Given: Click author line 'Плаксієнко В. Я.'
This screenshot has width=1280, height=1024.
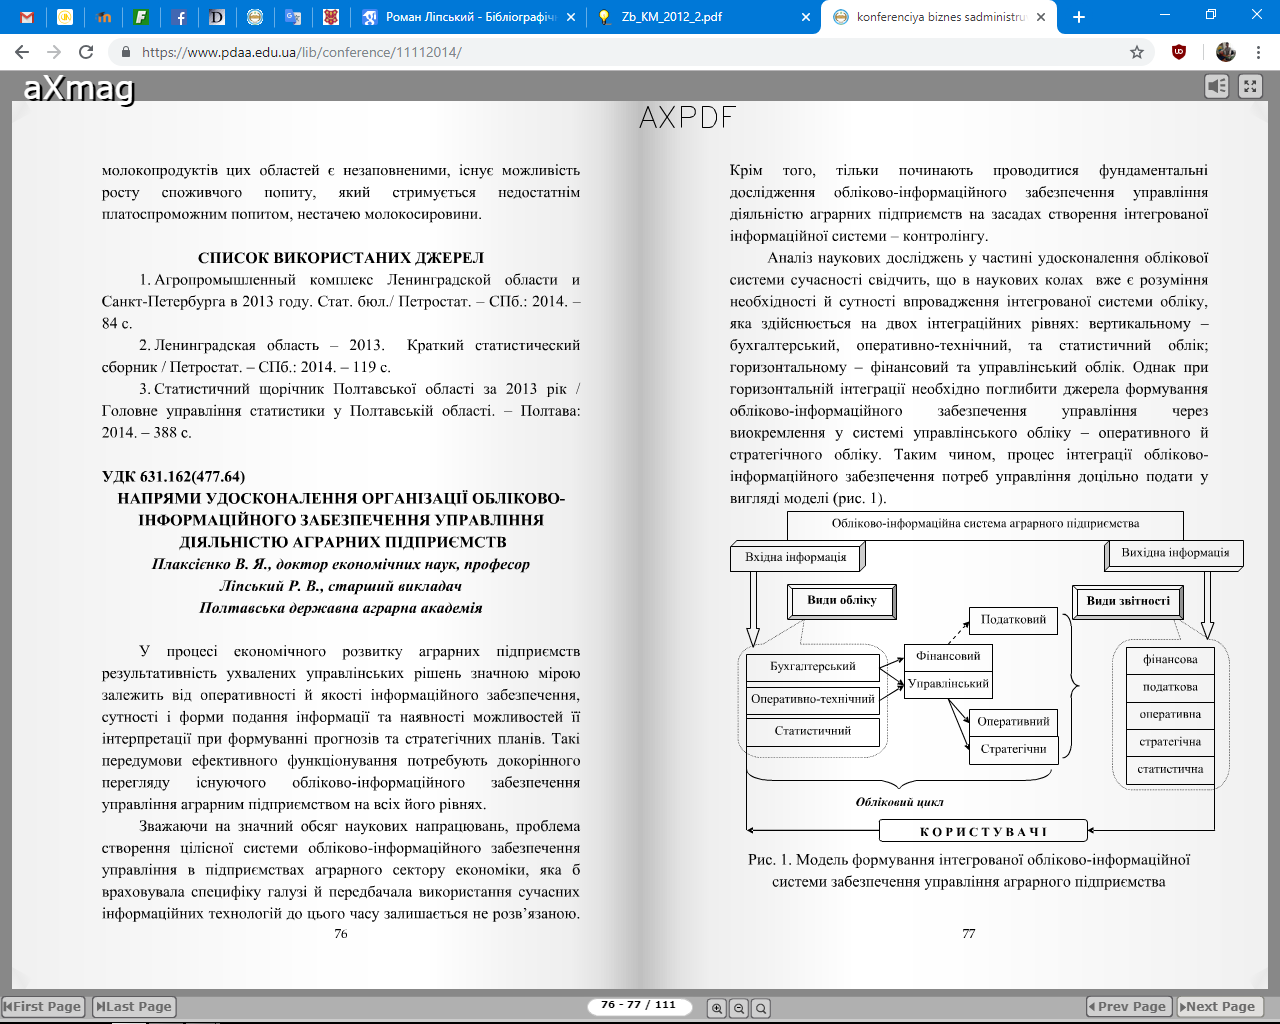Looking at the screenshot, I should tap(341, 565).
